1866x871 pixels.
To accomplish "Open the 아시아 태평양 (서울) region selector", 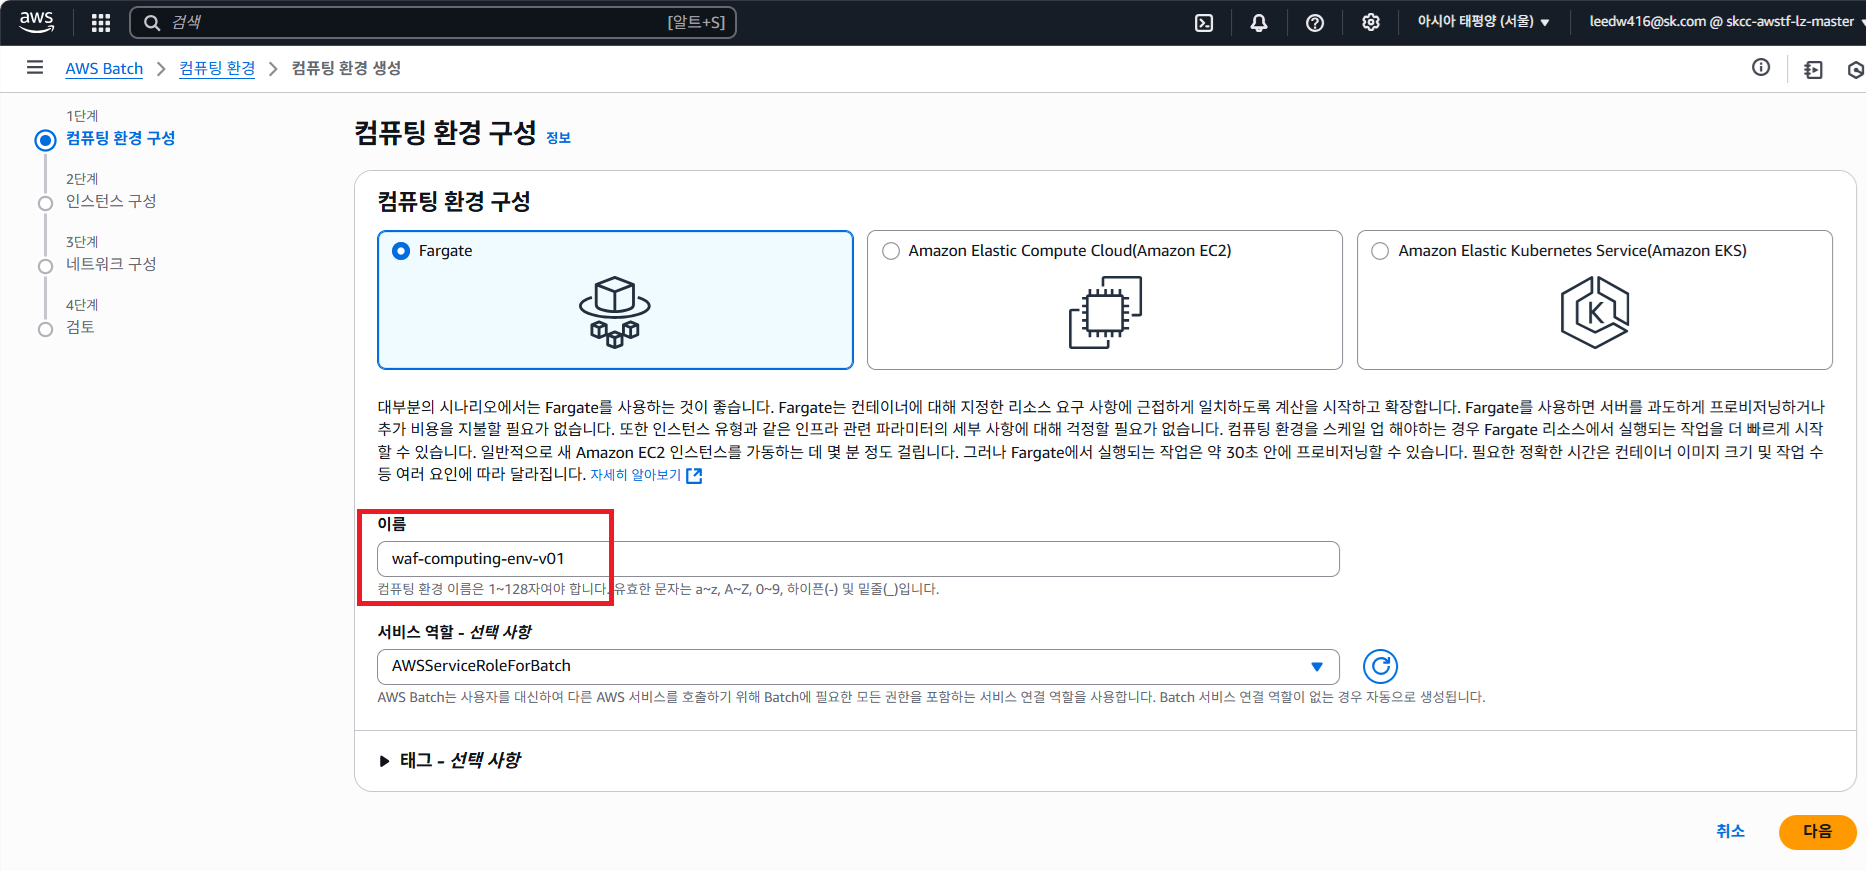I will pos(1483,22).
